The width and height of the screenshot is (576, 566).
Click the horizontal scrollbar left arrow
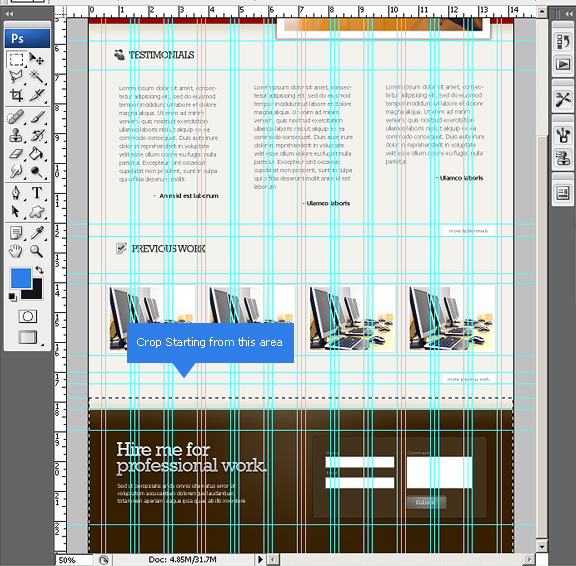coord(272,560)
